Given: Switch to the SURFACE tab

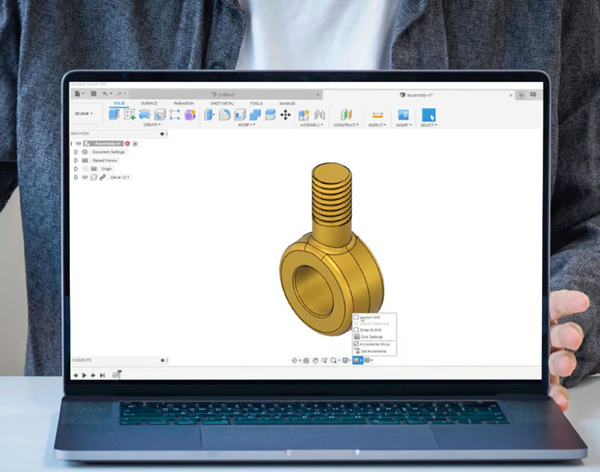Looking at the screenshot, I should pyautogui.click(x=149, y=103).
